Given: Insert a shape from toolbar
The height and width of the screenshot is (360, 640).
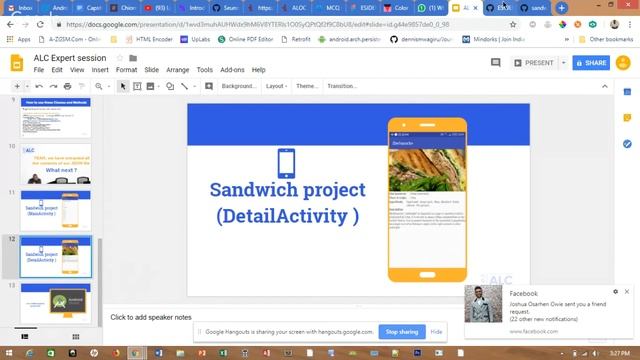Looking at the screenshot, I should click(x=170, y=86).
